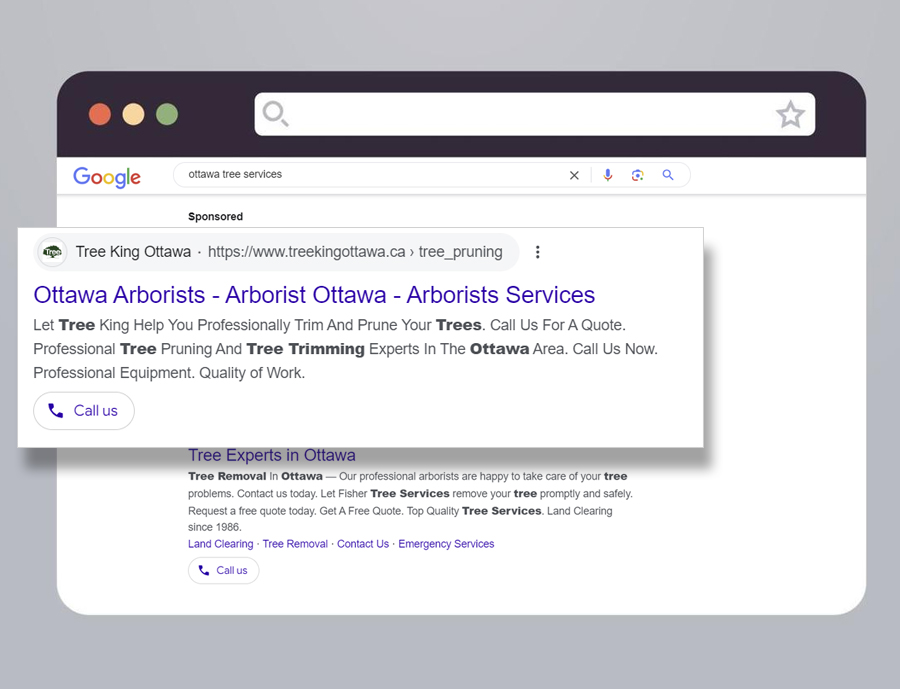Open Google Lens image search

click(x=637, y=175)
